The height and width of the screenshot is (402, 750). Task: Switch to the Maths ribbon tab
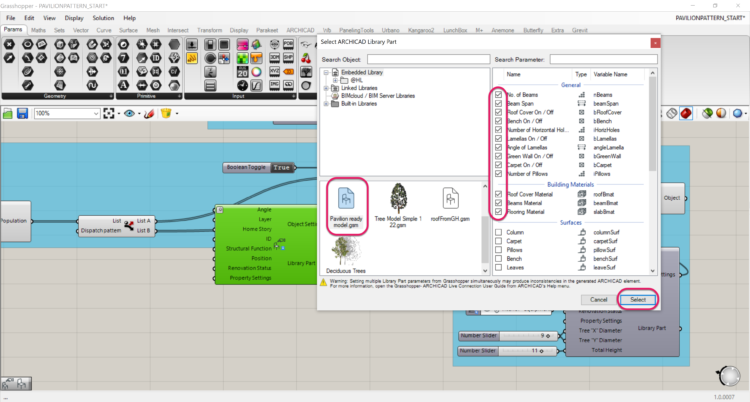(x=38, y=30)
